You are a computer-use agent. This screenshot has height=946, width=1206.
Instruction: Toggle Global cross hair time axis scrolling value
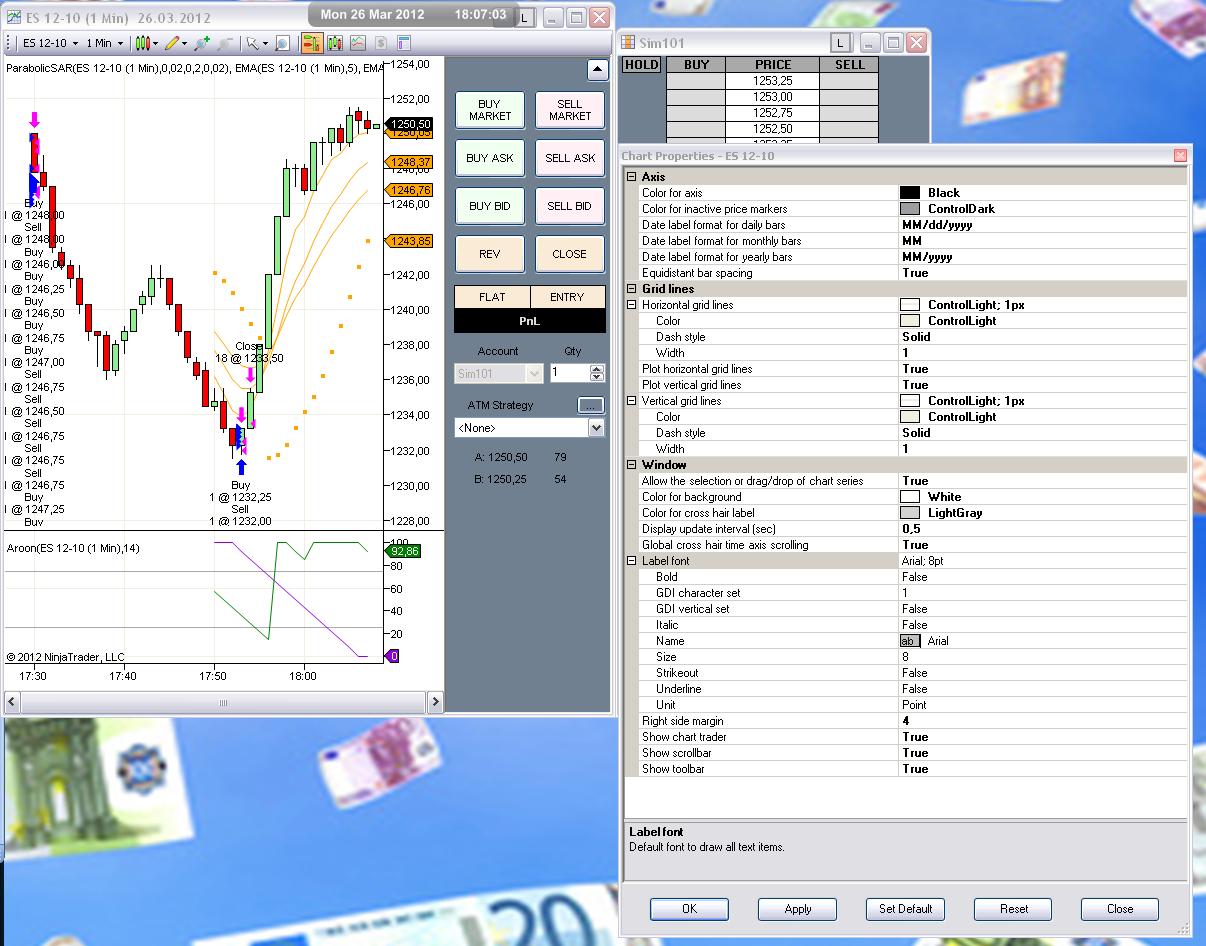click(x=1043, y=545)
